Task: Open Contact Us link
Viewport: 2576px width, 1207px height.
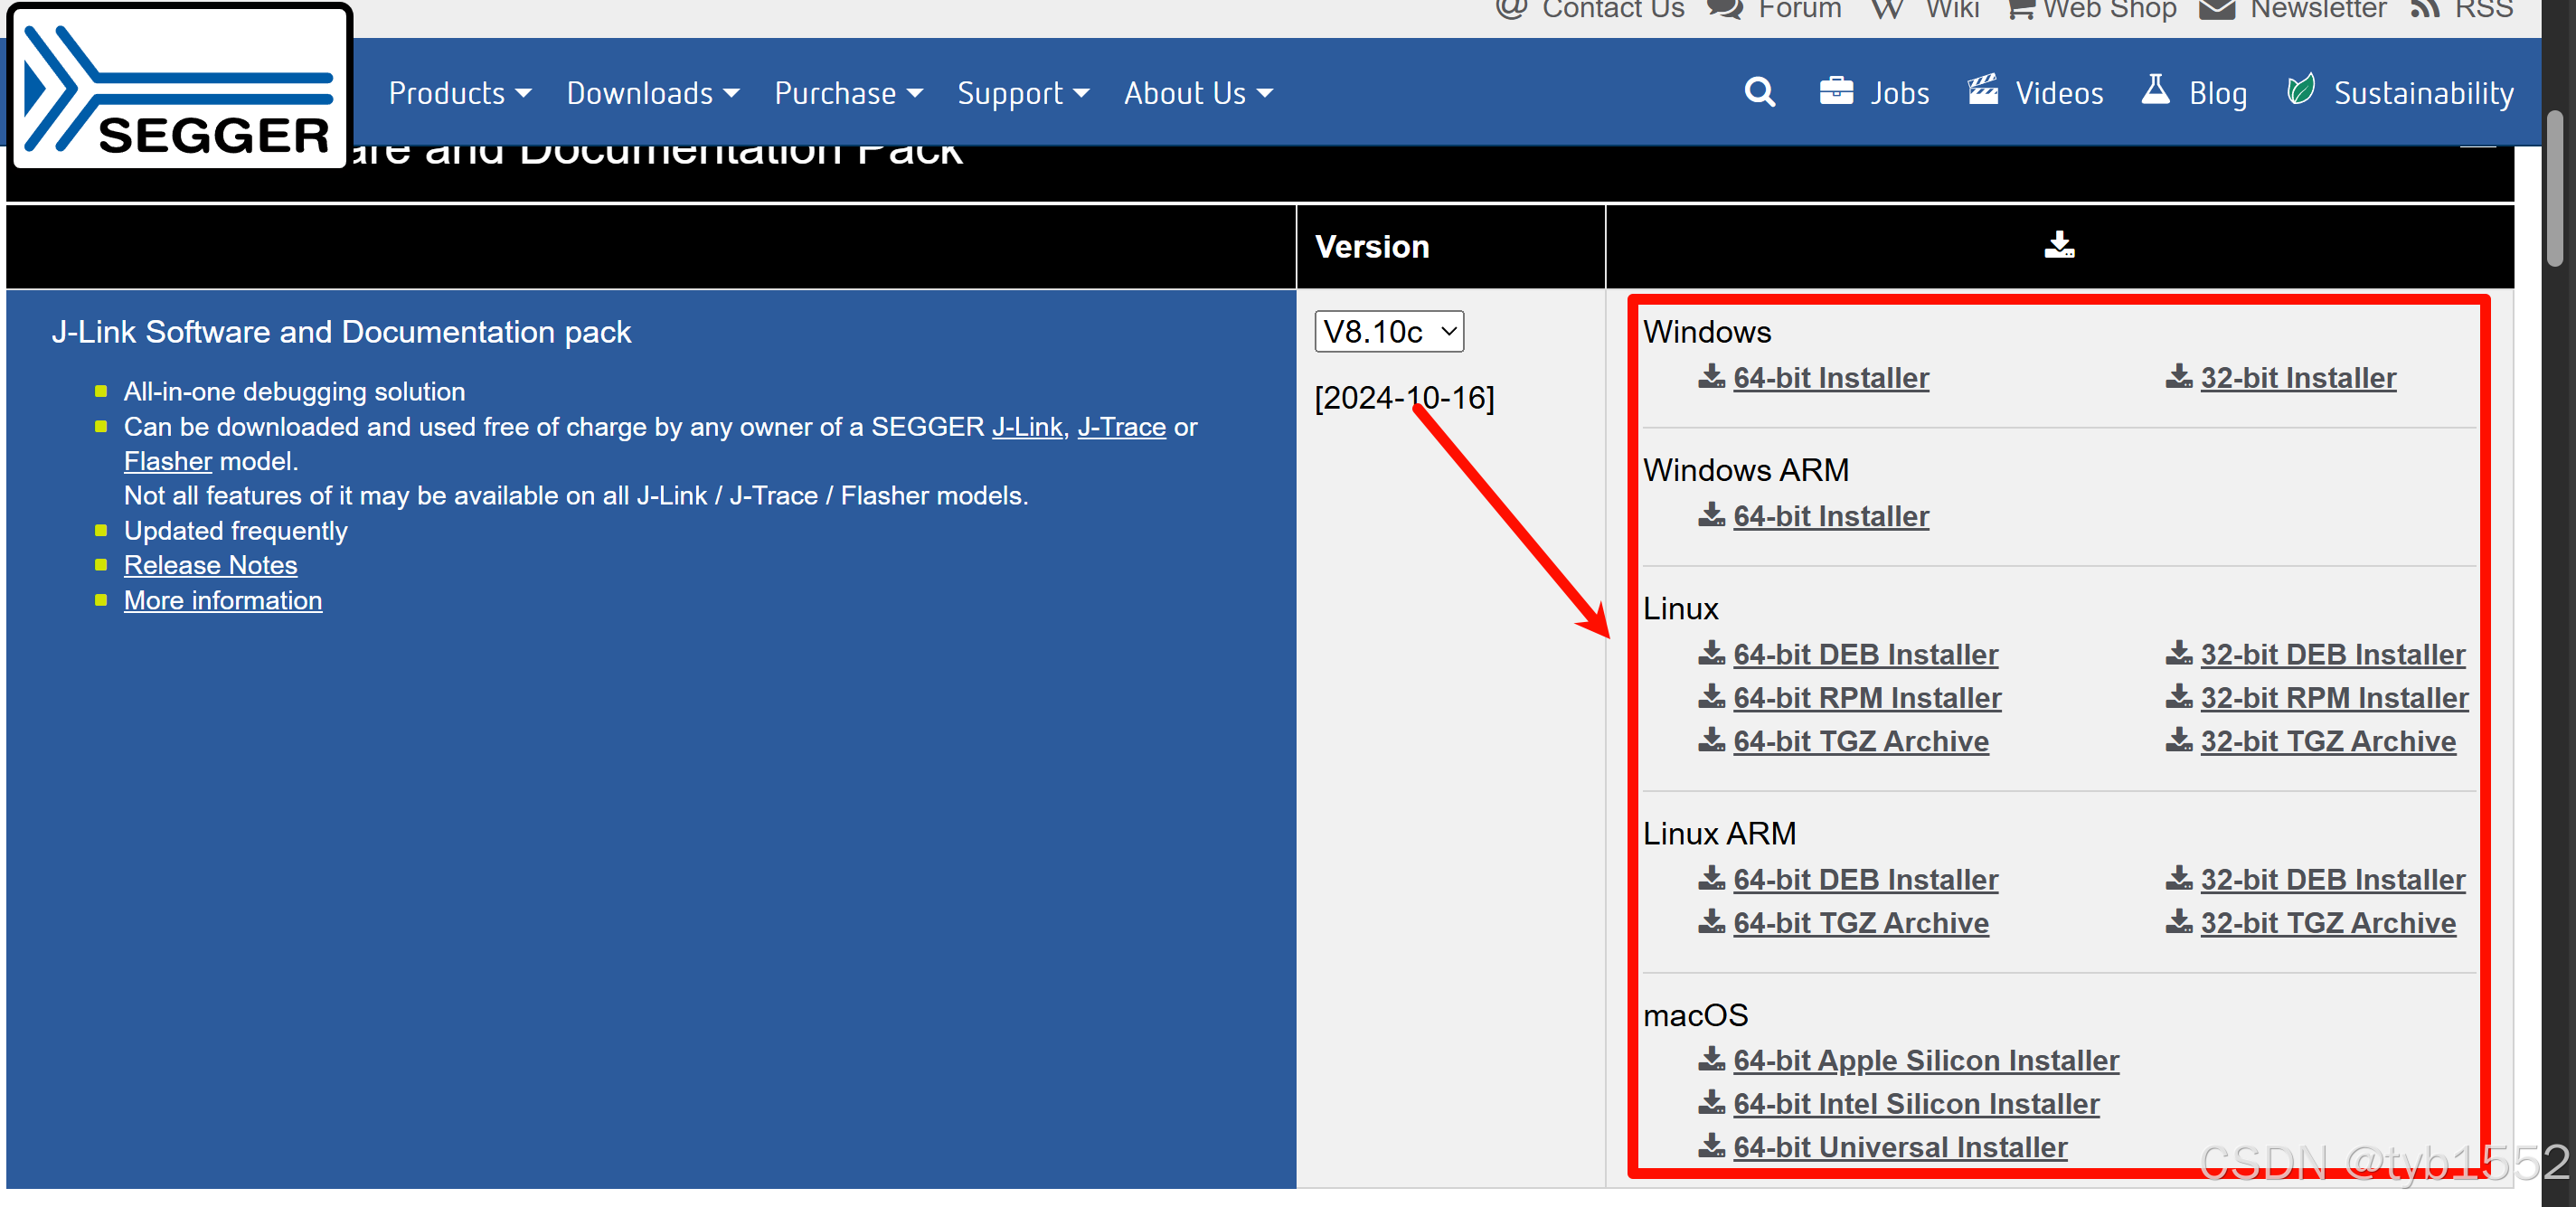Action: tap(1613, 10)
